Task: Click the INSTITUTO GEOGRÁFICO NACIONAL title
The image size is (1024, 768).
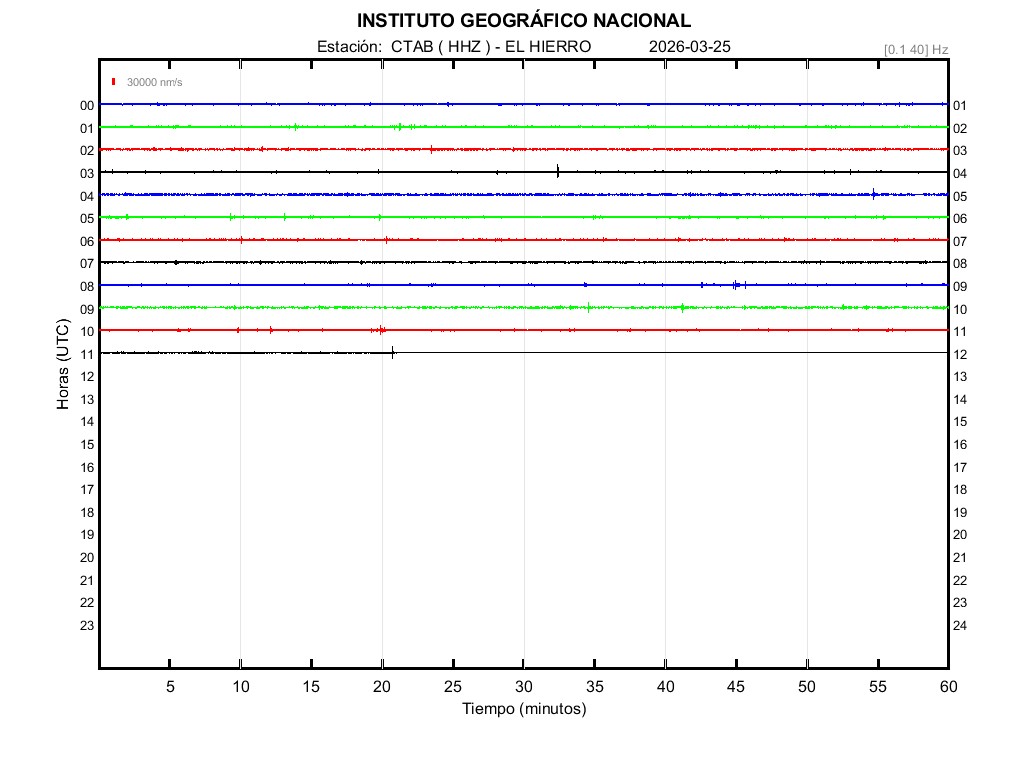Action: click(523, 21)
